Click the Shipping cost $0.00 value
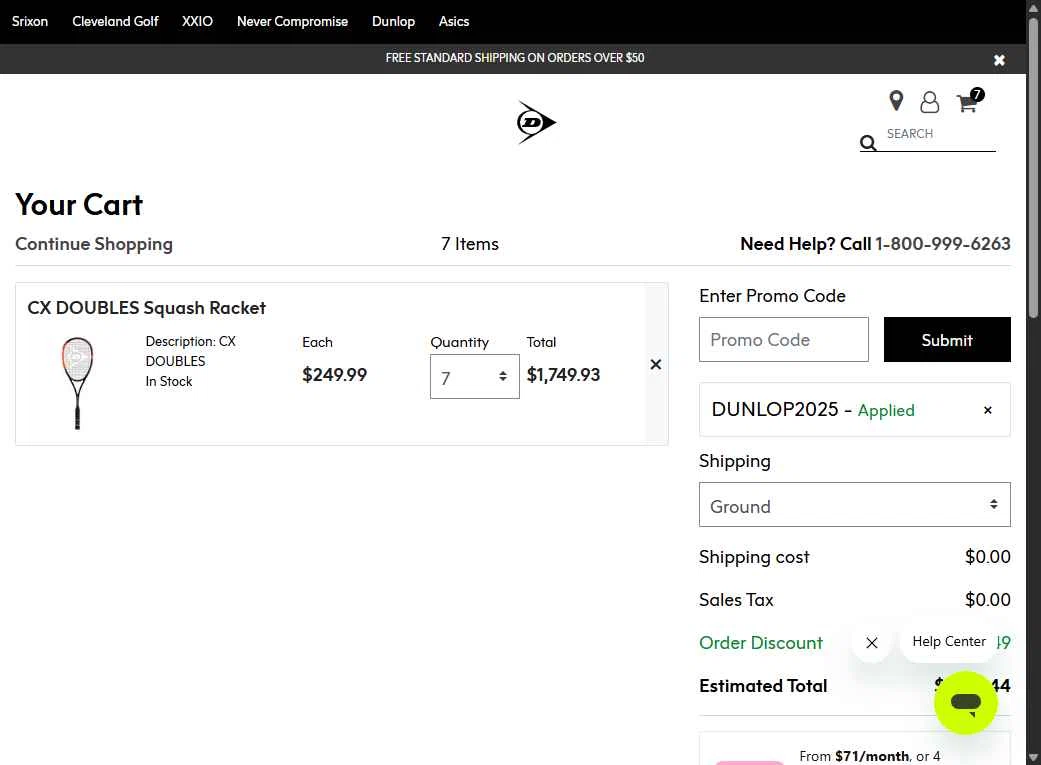Screen dimensions: 1041x765 [x=987, y=556]
